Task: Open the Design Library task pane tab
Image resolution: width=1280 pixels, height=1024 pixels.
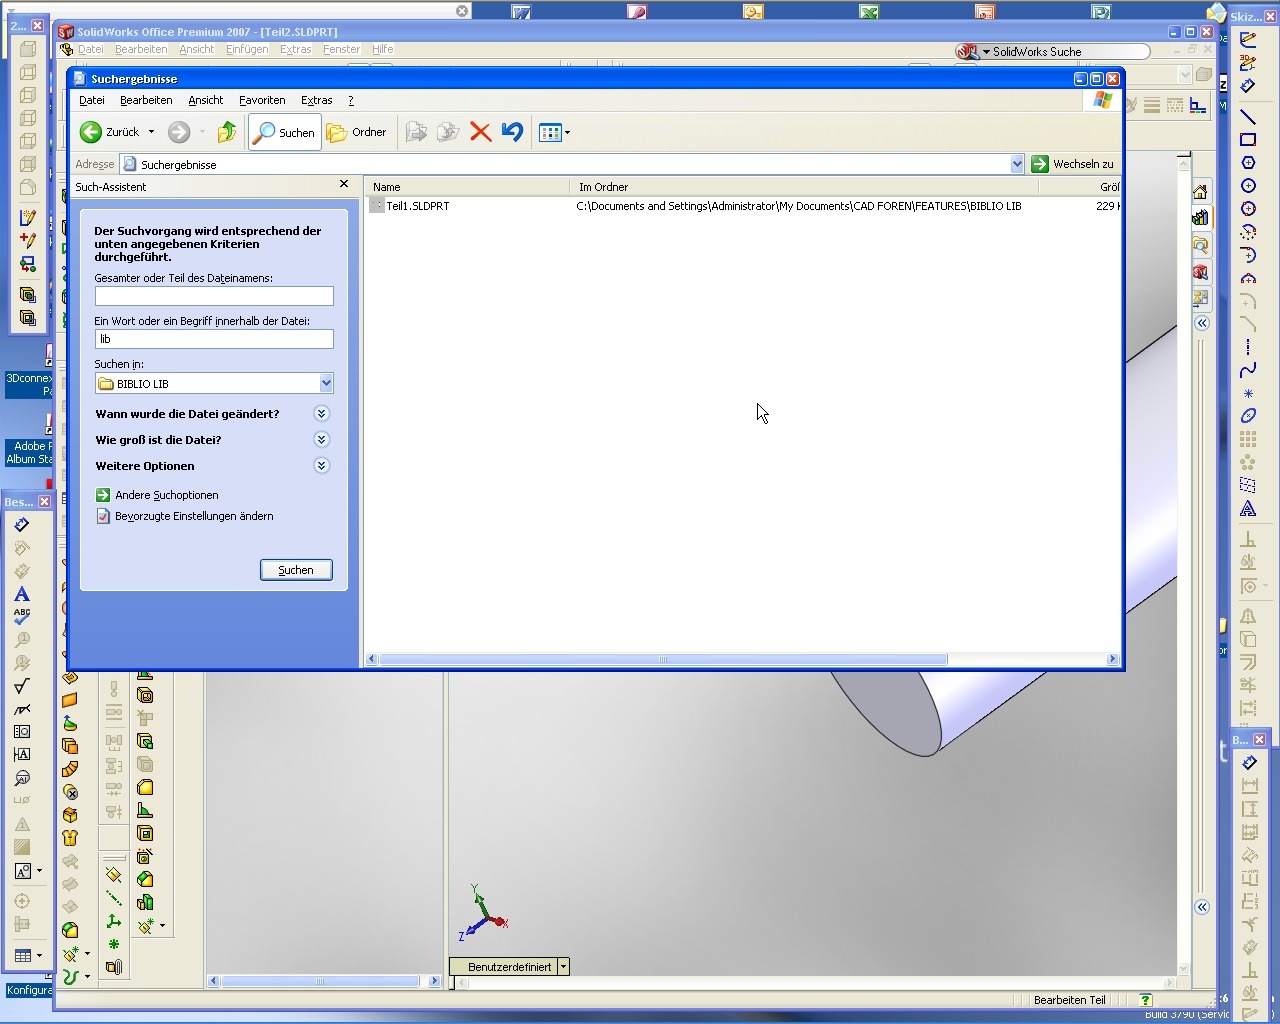Action: [x=1200, y=218]
